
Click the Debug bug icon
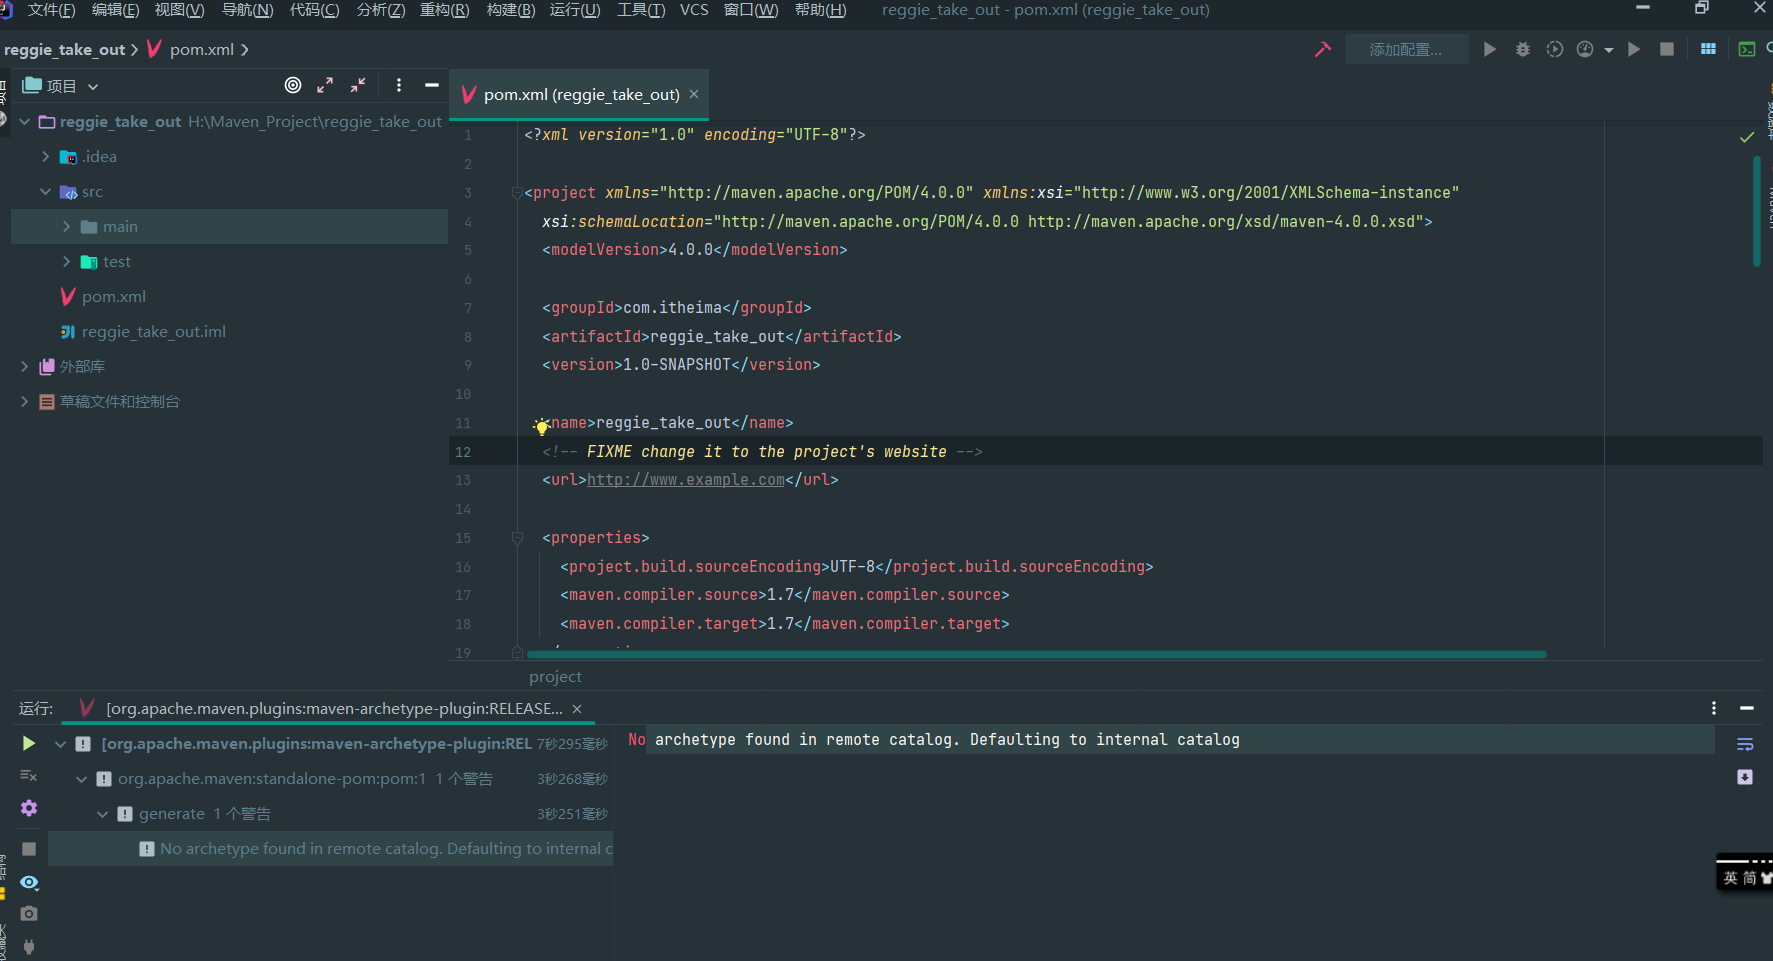tap(1523, 49)
